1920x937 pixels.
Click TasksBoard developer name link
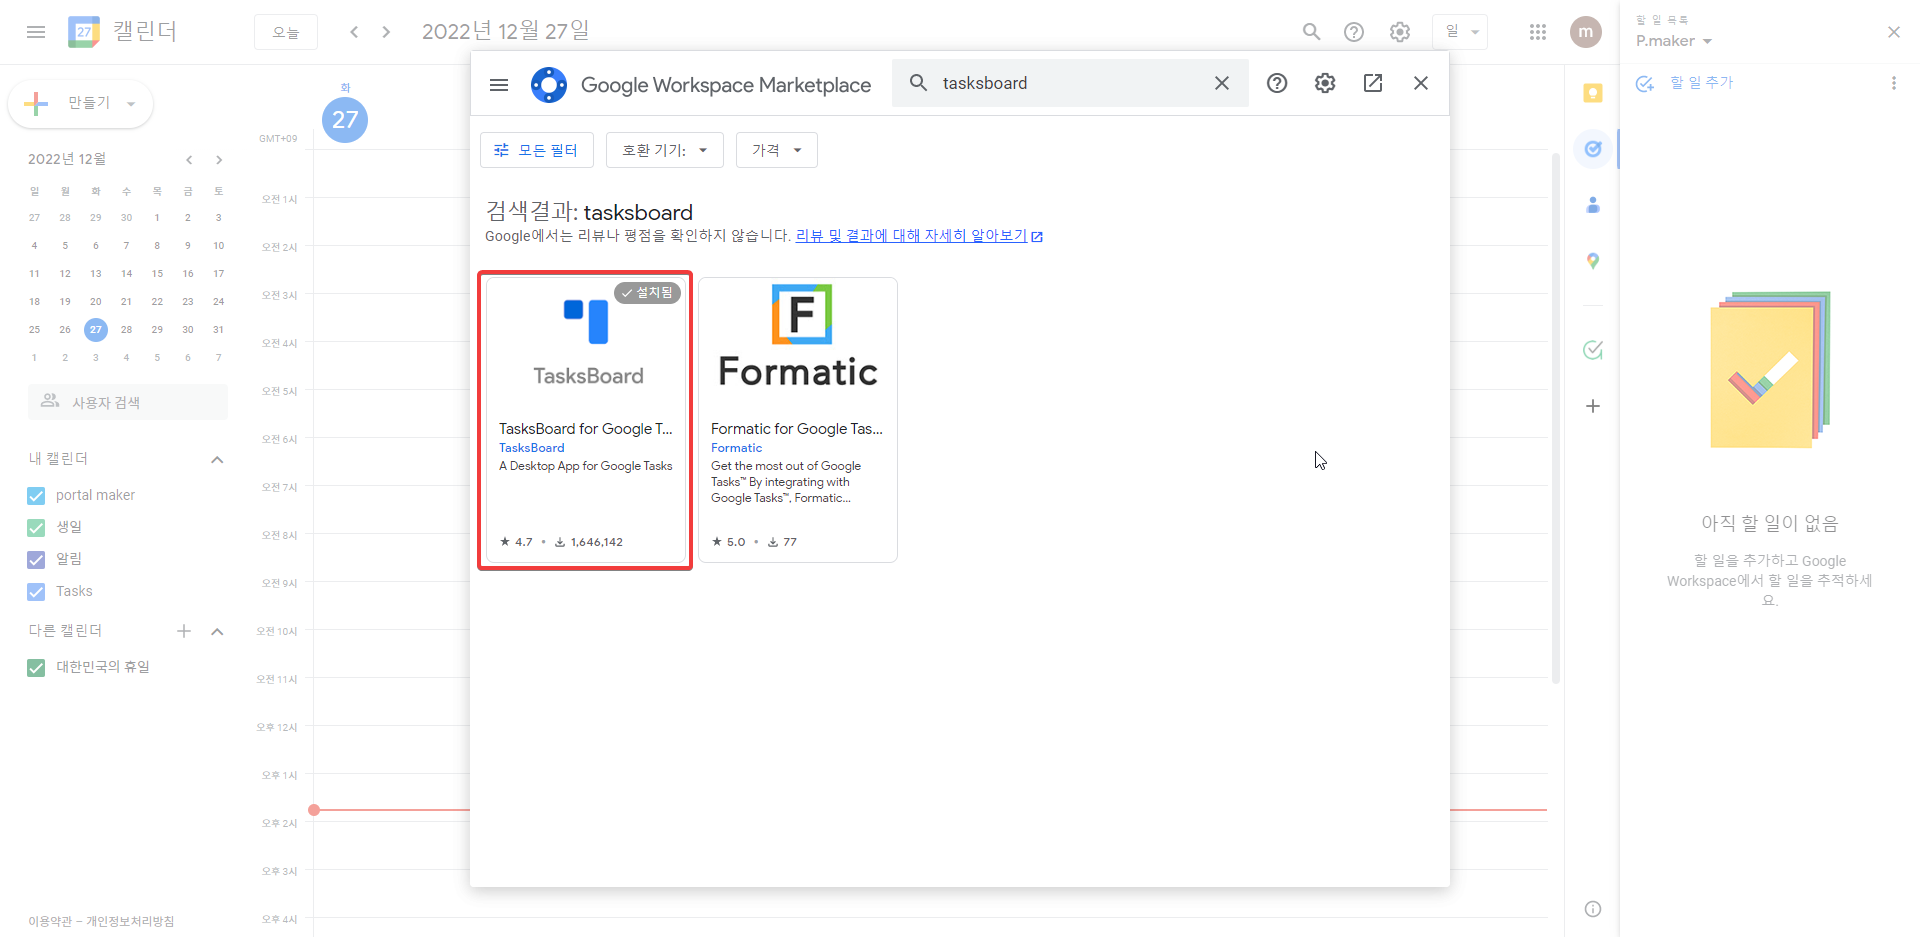click(532, 448)
